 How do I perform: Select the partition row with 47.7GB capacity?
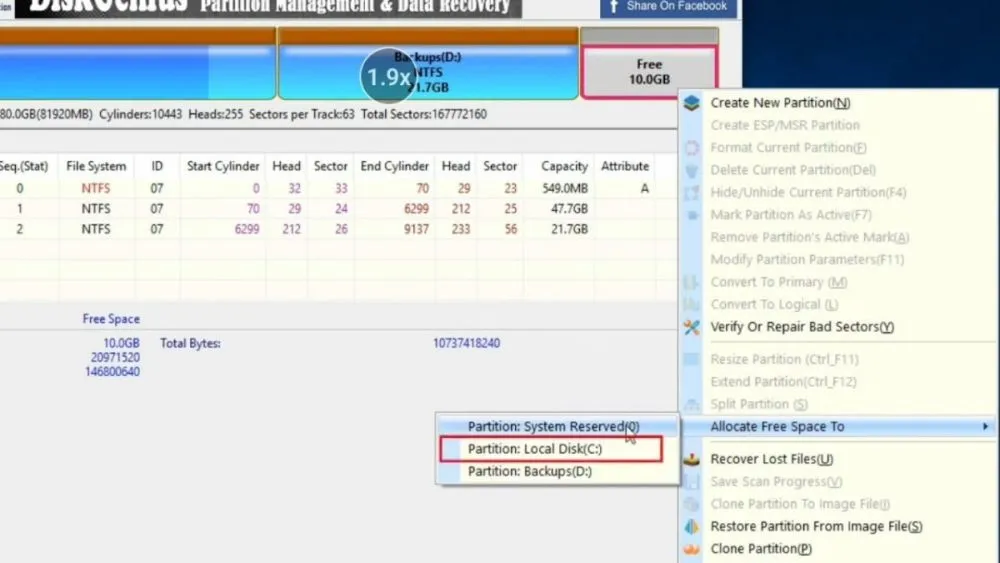click(300, 209)
